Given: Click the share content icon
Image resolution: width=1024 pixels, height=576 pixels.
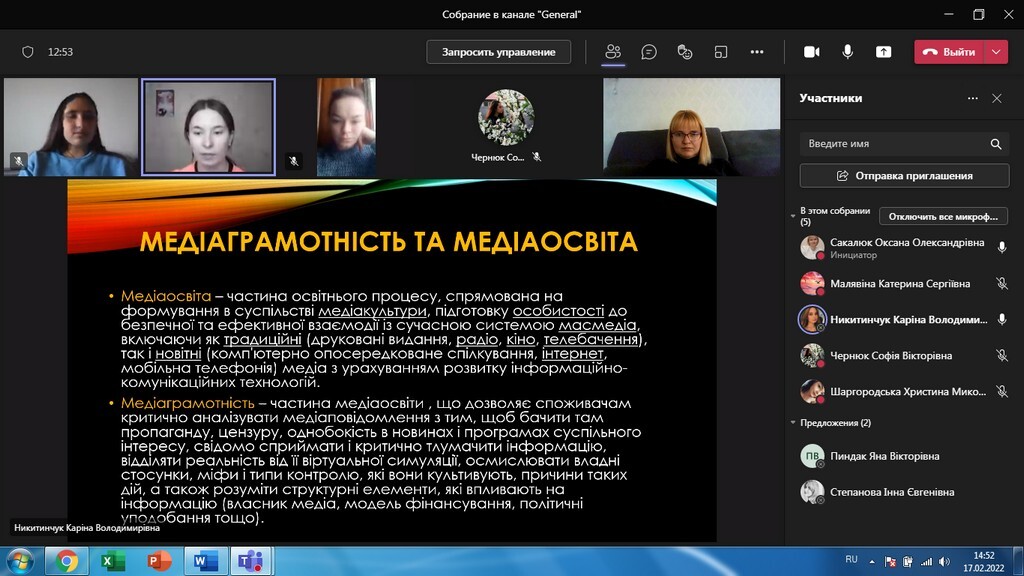Looking at the screenshot, I should click(883, 52).
